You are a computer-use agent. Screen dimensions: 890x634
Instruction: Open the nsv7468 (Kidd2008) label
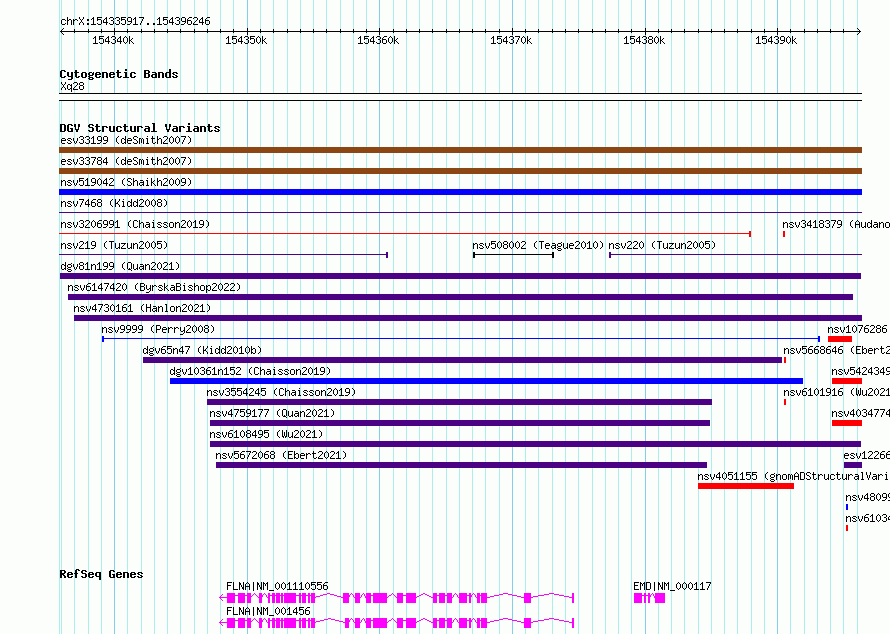(114, 203)
